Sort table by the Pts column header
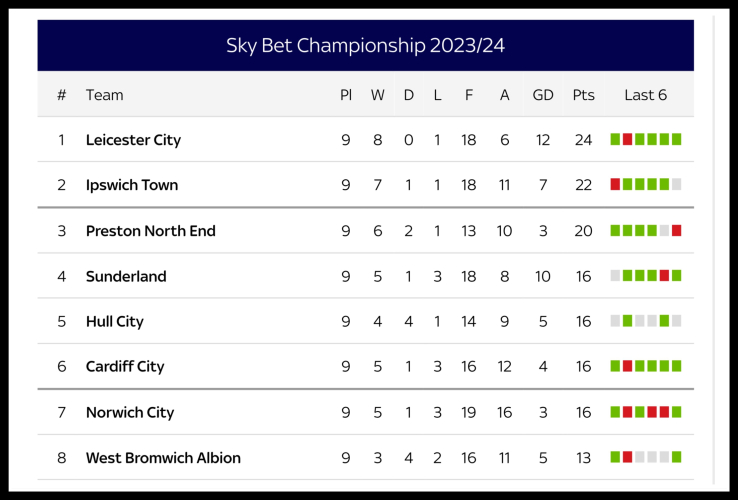 click(x=583, y=95)
